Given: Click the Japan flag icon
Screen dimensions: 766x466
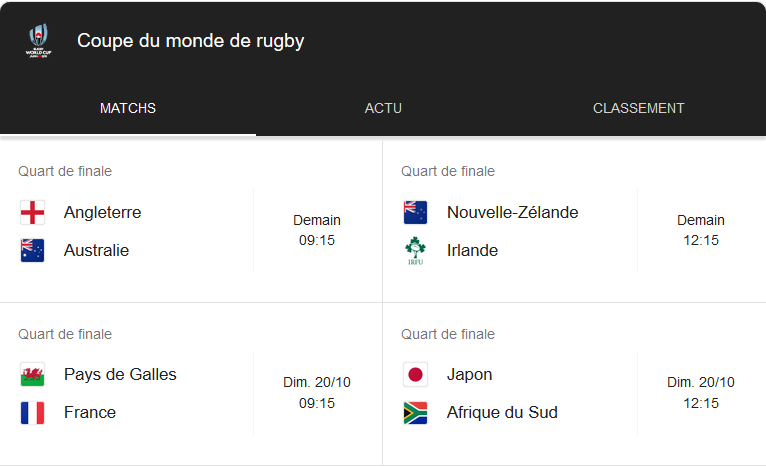Looking at the screenshot, I should 415,375.
